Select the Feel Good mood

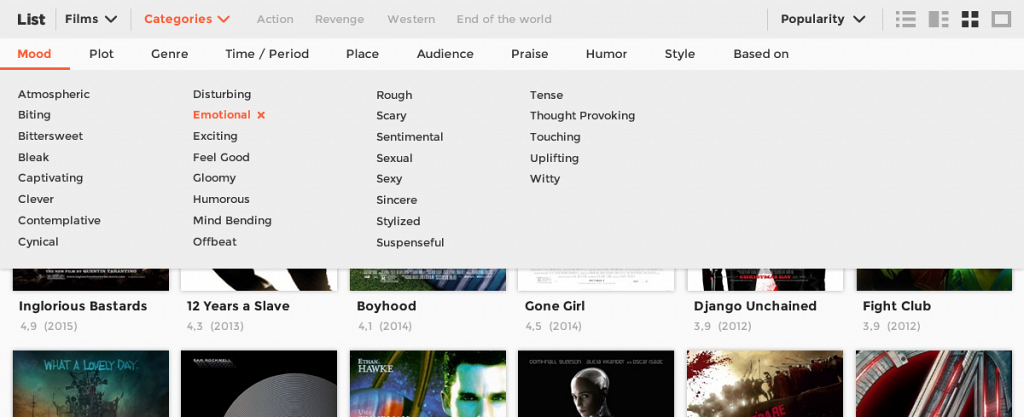(x=221, y=157)
